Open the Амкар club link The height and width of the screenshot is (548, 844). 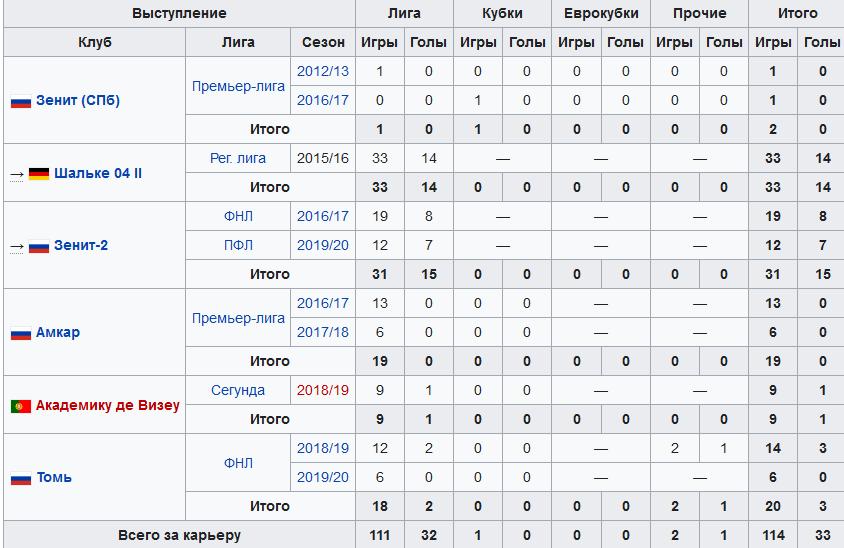click(58, 332)
